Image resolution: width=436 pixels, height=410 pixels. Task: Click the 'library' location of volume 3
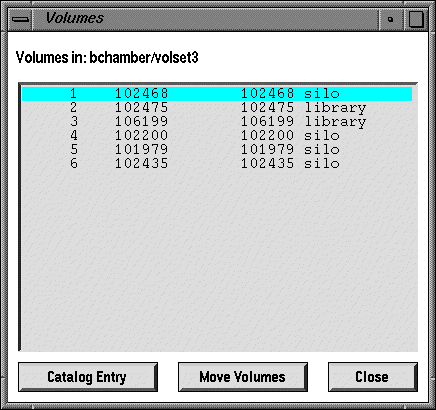pos(335,122)
